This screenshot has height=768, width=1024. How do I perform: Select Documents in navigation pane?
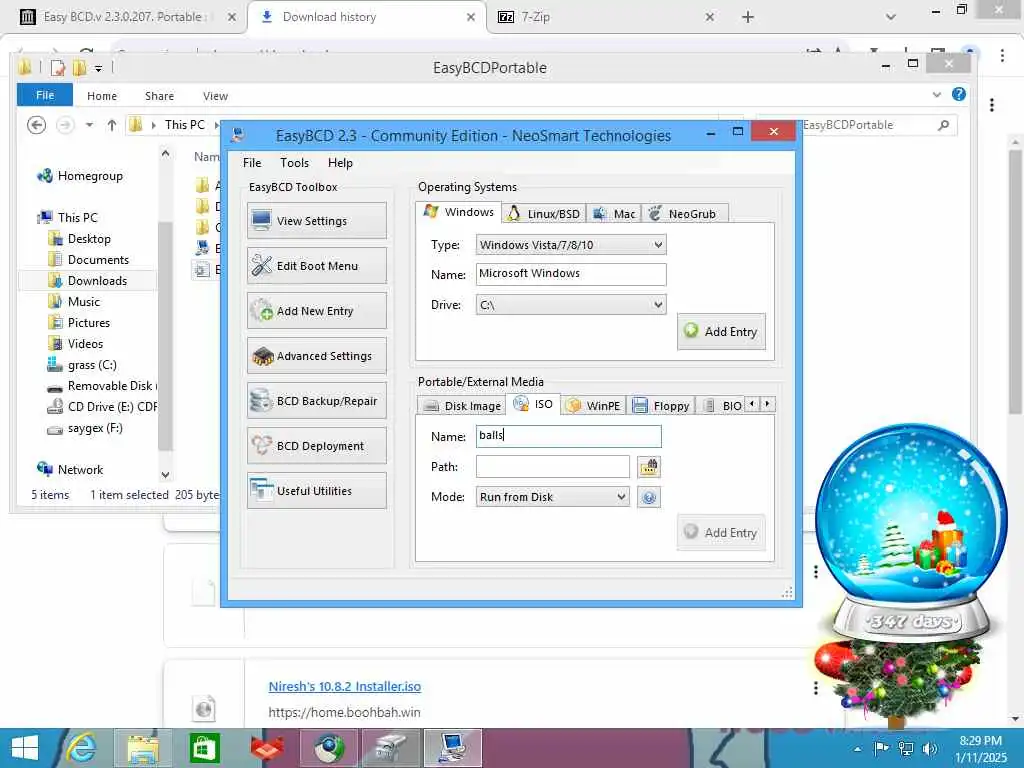click(89, 260)
